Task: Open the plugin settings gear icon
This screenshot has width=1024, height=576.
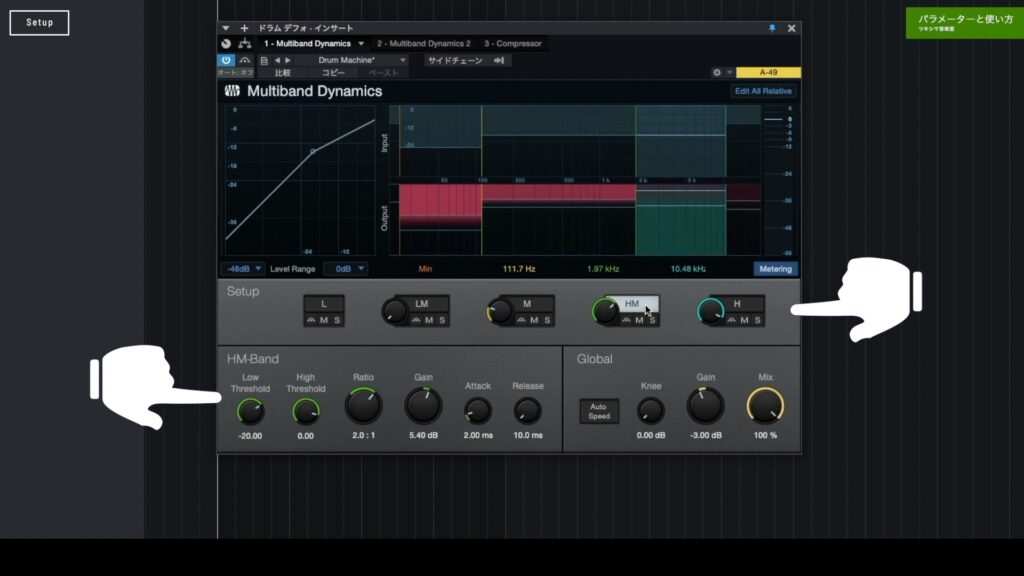Action: tap(716, 72)
